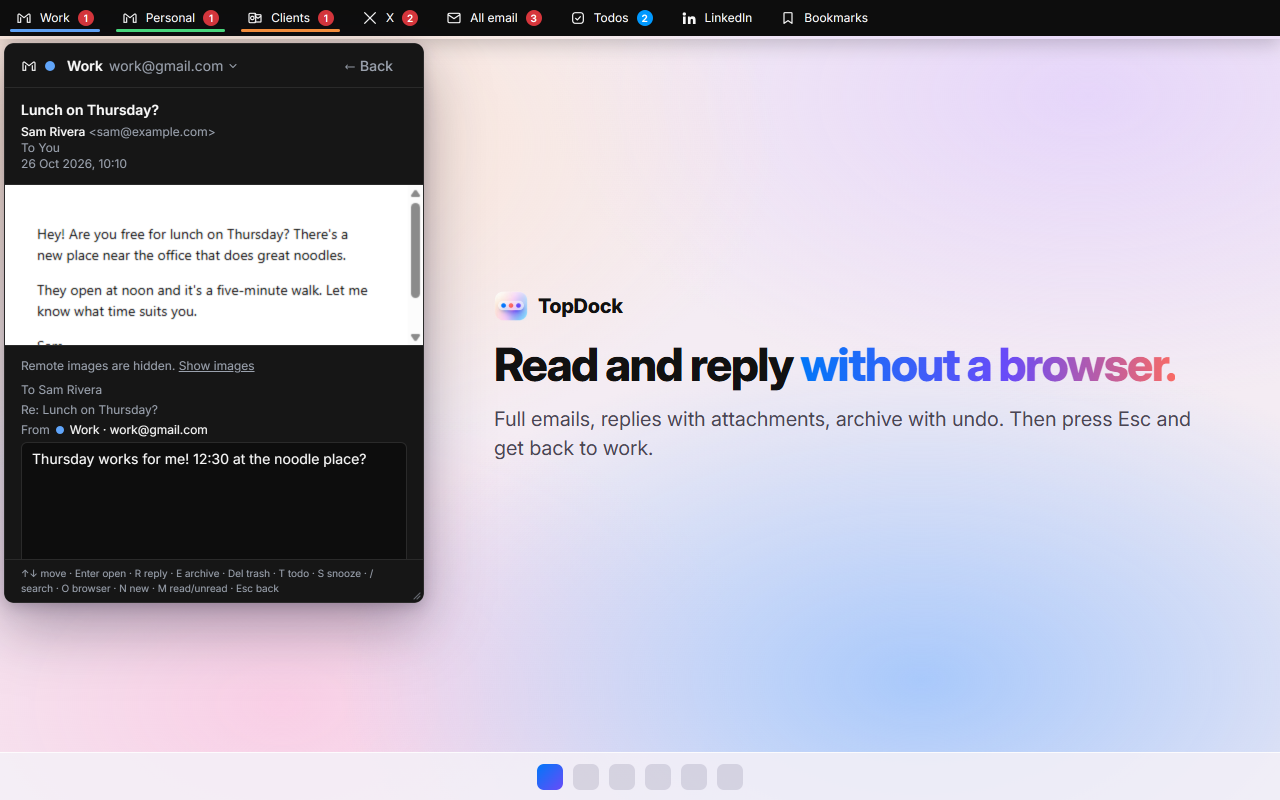Click into the reply message text box
Screen dimensions: 1280x800
tap(214, 500)
